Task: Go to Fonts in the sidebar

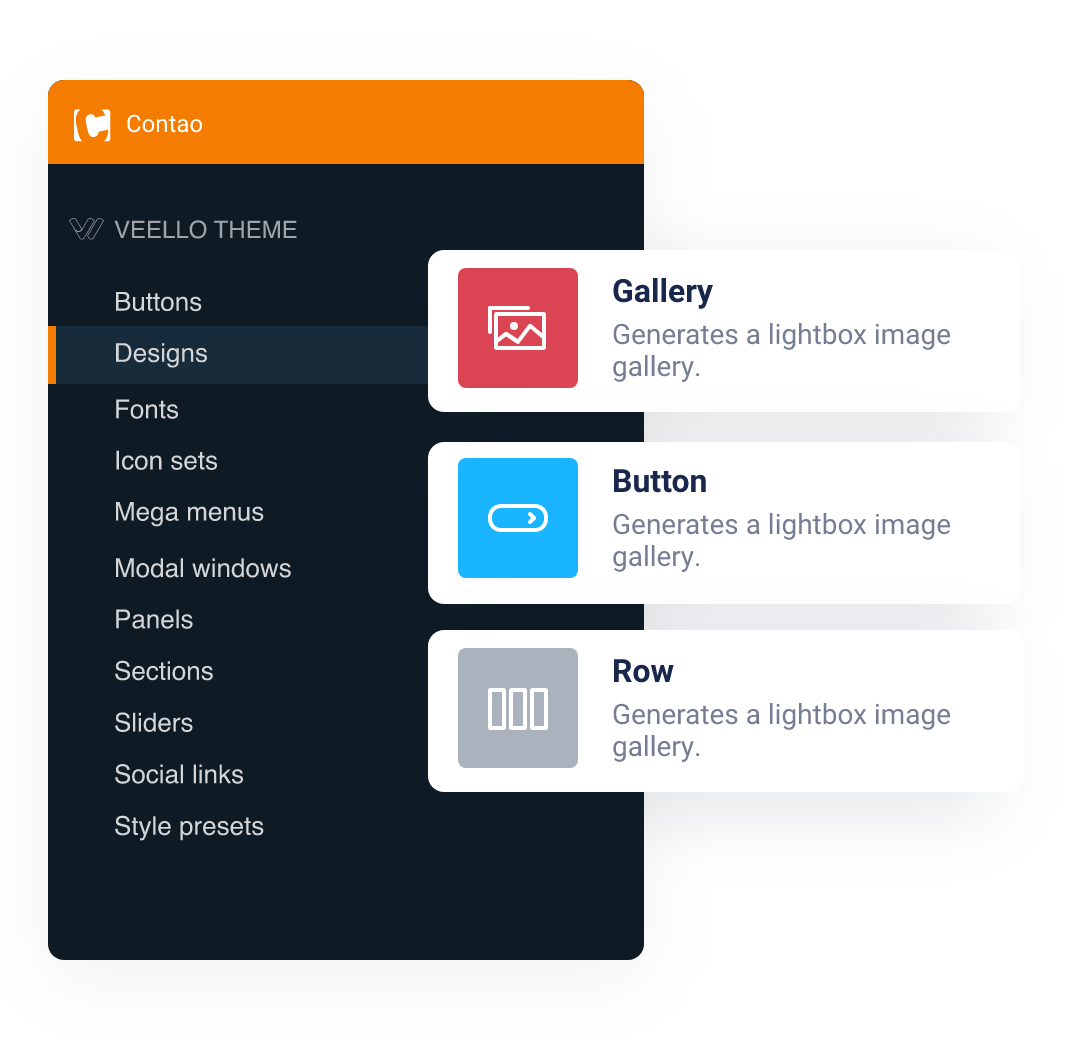Action: [x=146, y=410]
